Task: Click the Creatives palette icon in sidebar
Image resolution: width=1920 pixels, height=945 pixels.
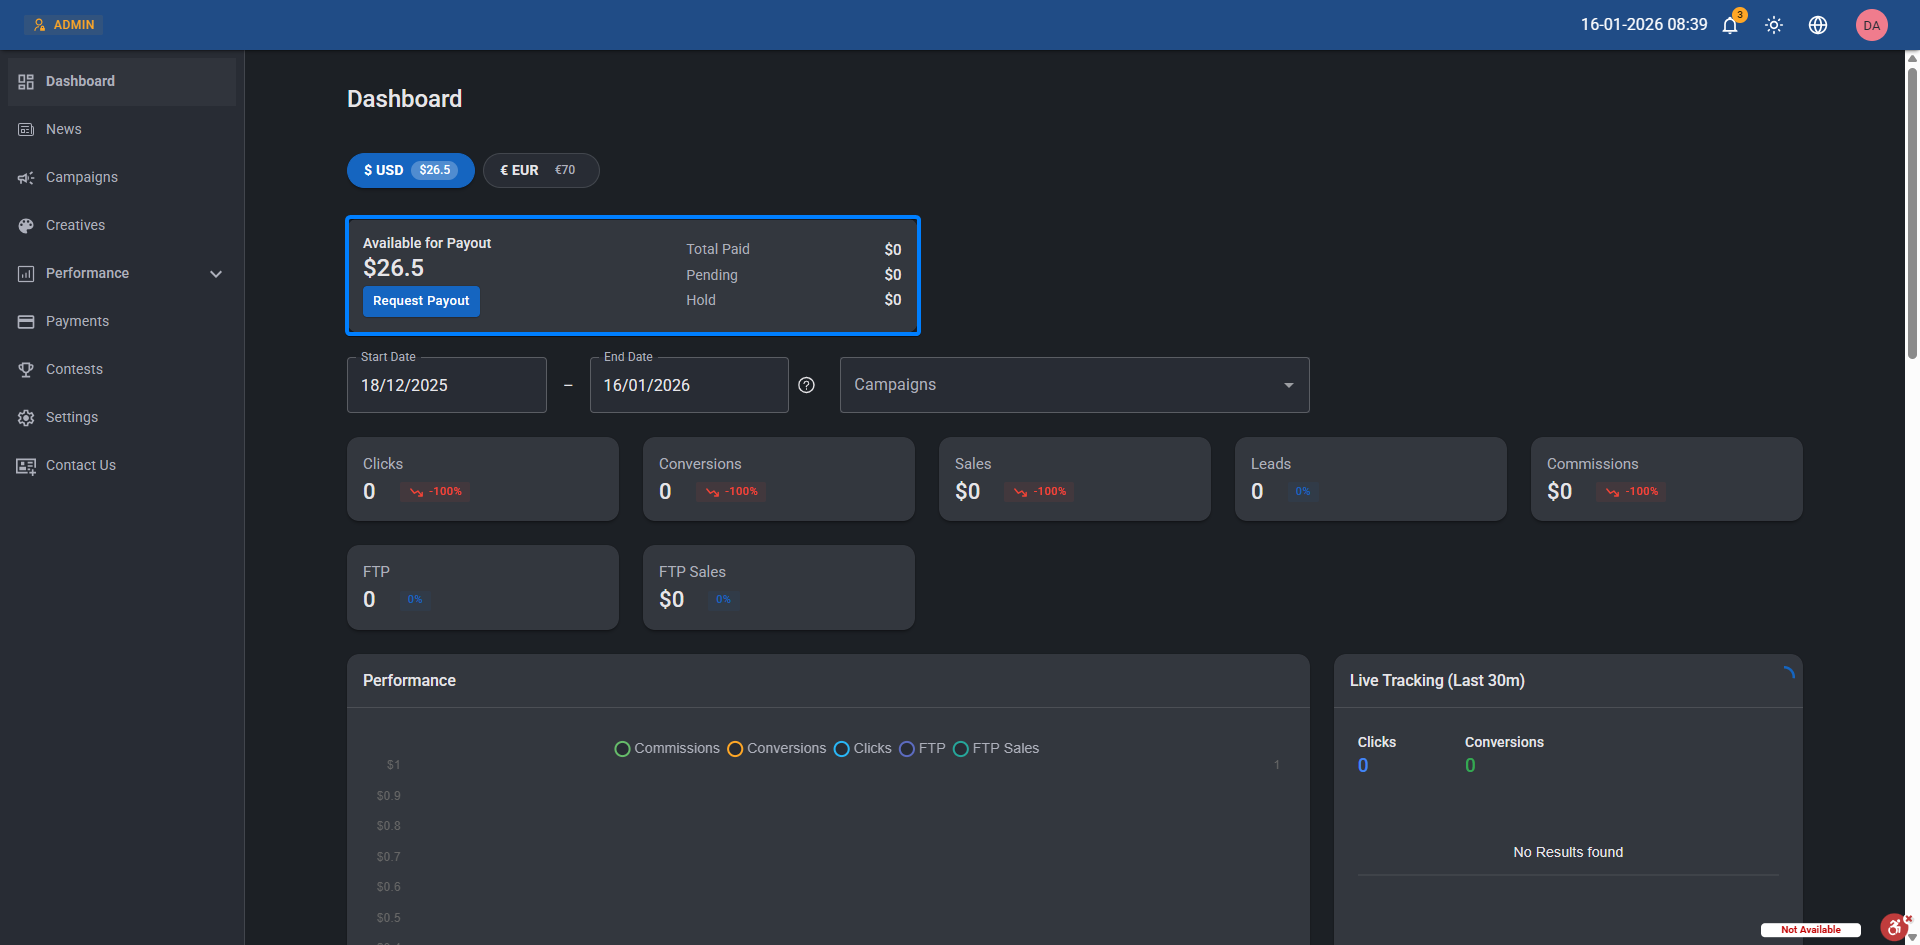Action: coord(26,226)
